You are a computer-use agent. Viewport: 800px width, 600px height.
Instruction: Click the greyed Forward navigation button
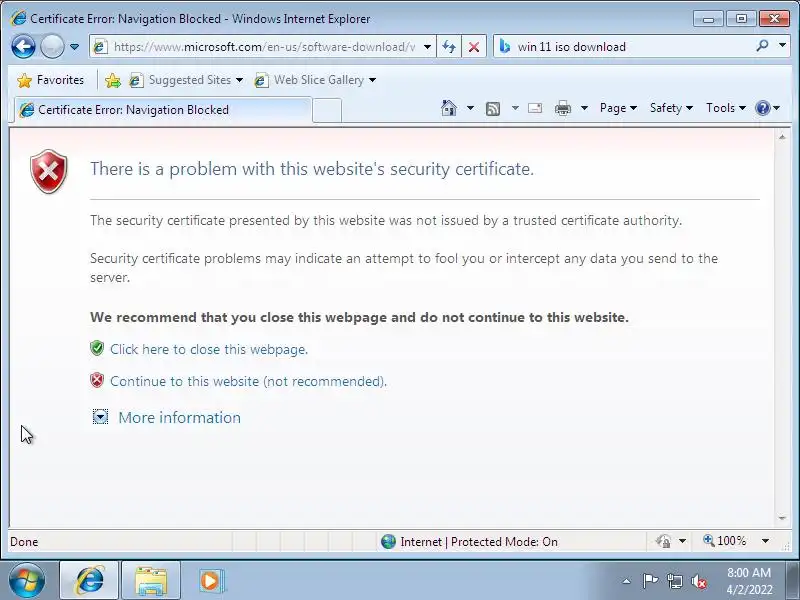(x=52, y=46)
